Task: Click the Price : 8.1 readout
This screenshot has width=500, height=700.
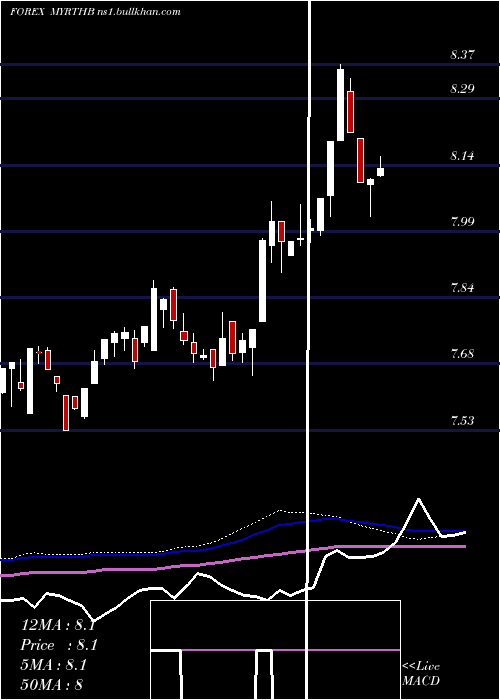Action: tap(59, 645)
